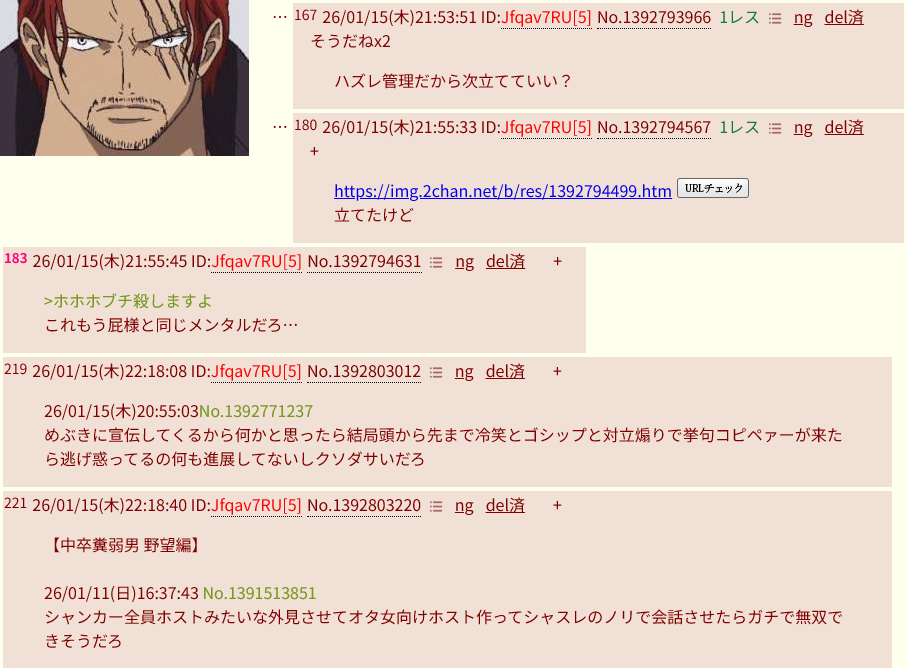The image size is (907, 668).
Task: Toggle ng filter on post 167
Action: tap(803, 18)
